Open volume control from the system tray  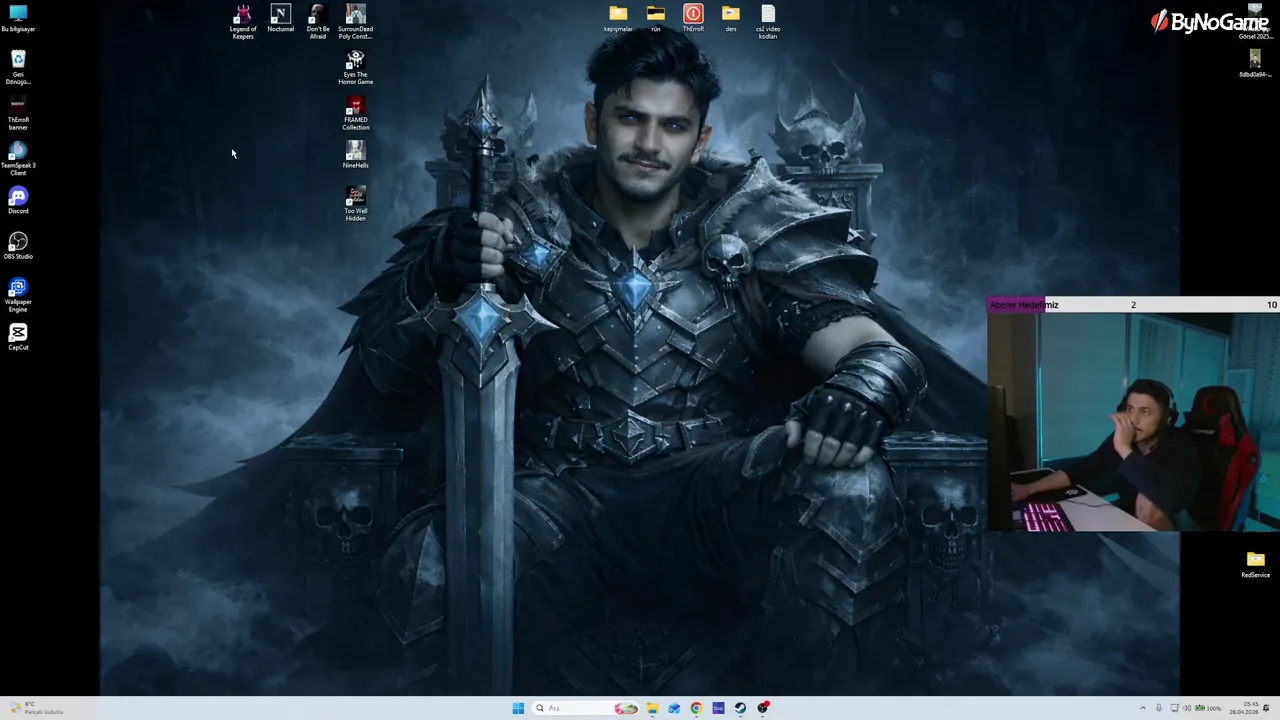1187,708
